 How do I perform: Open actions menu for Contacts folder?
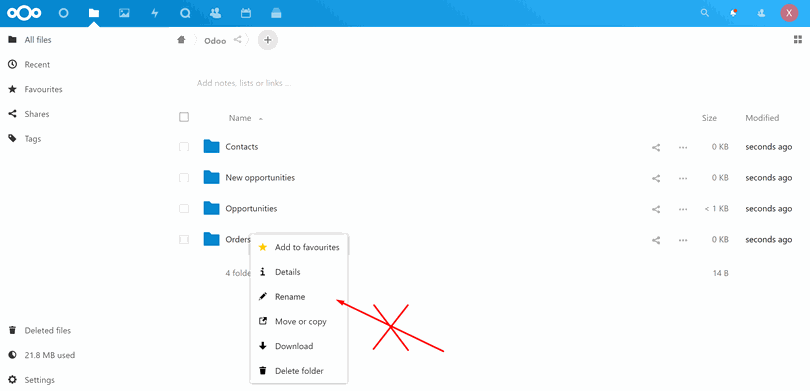(x=683, y=147)
